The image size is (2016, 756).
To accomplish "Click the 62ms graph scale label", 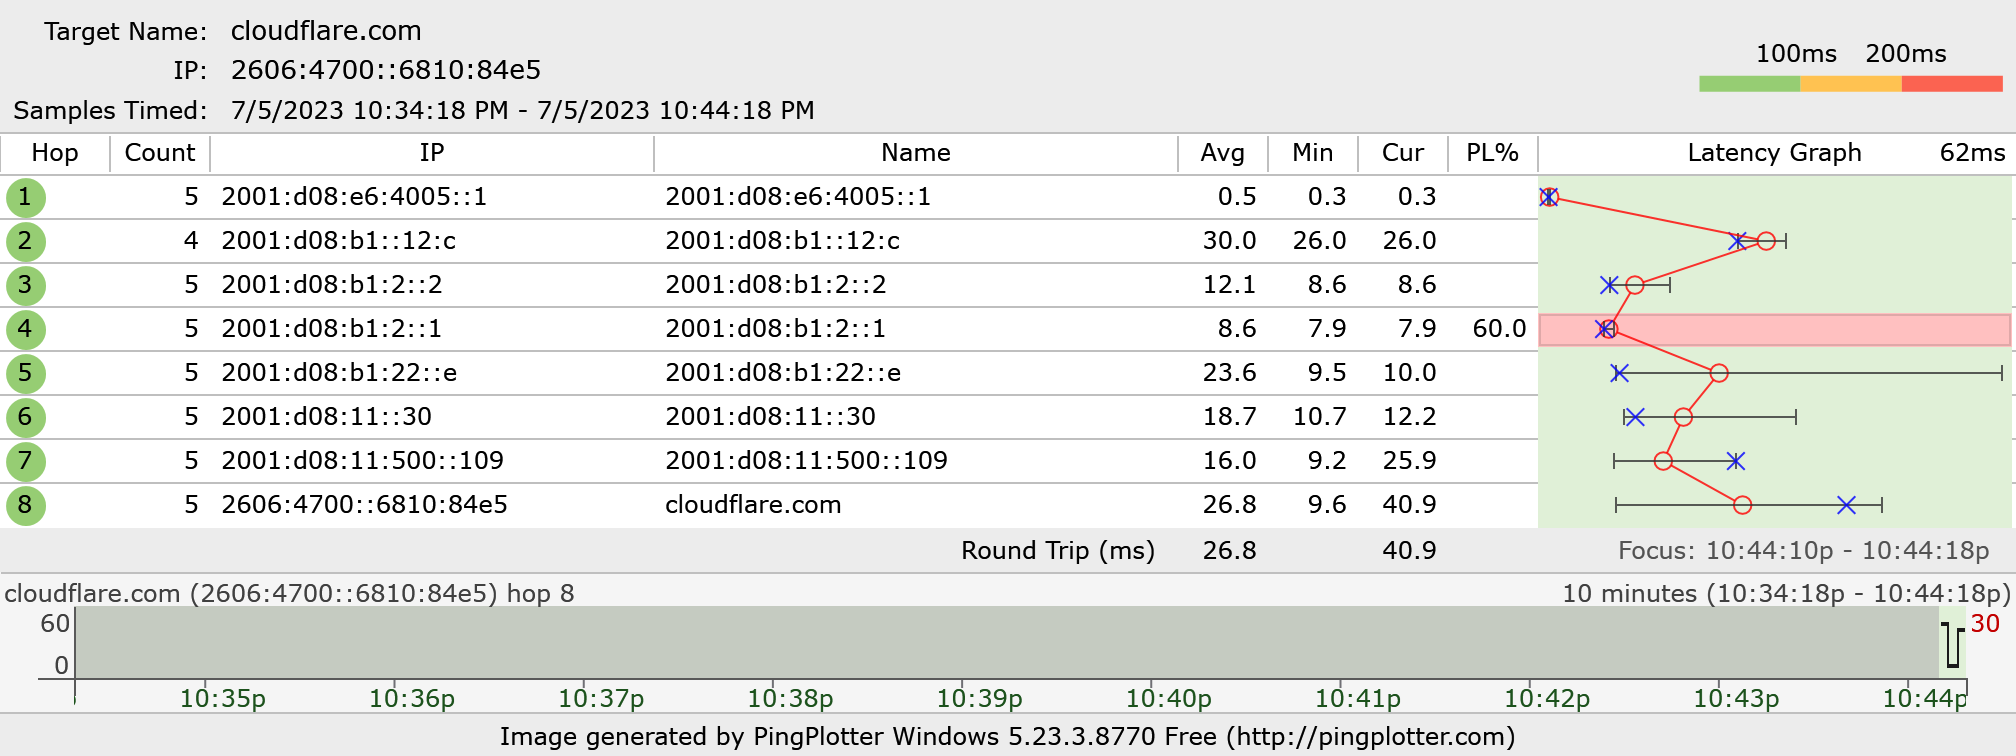I will tap(1972, 153).
